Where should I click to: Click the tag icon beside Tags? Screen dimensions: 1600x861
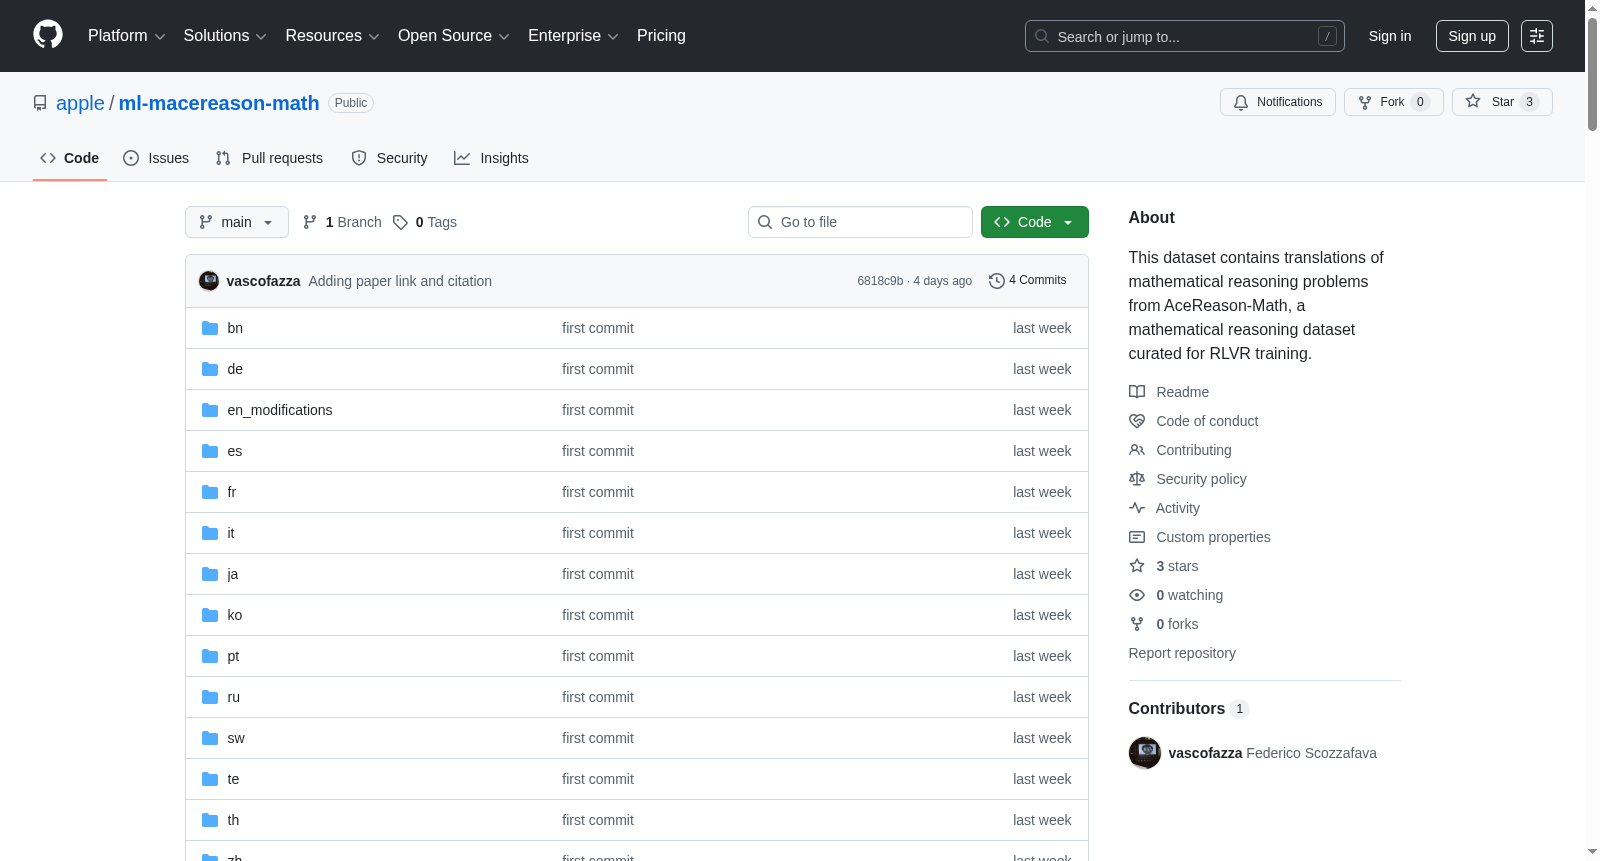coord(400,222)
